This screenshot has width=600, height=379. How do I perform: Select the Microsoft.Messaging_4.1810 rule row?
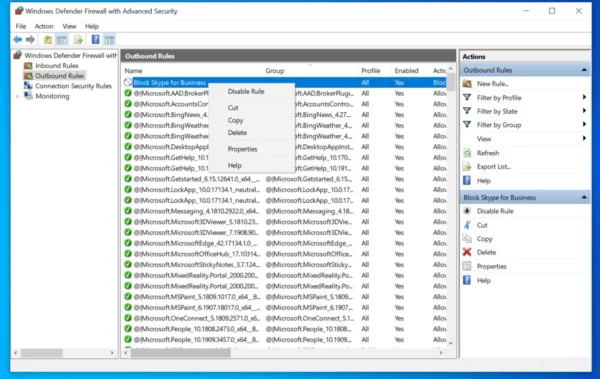click(285, 211)
